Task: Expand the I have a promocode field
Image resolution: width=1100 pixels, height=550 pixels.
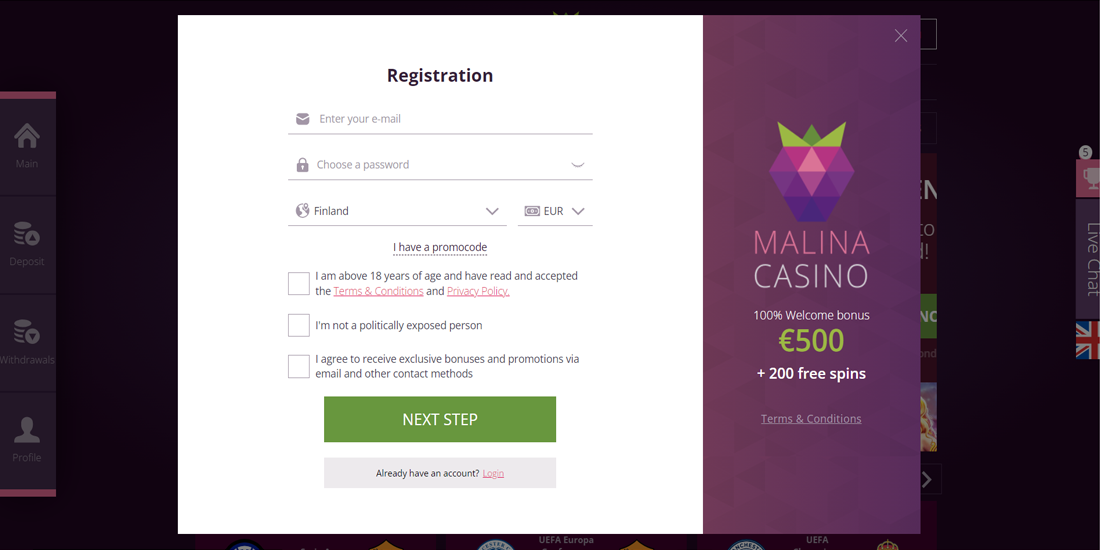Action: click(x=440, y=247)
